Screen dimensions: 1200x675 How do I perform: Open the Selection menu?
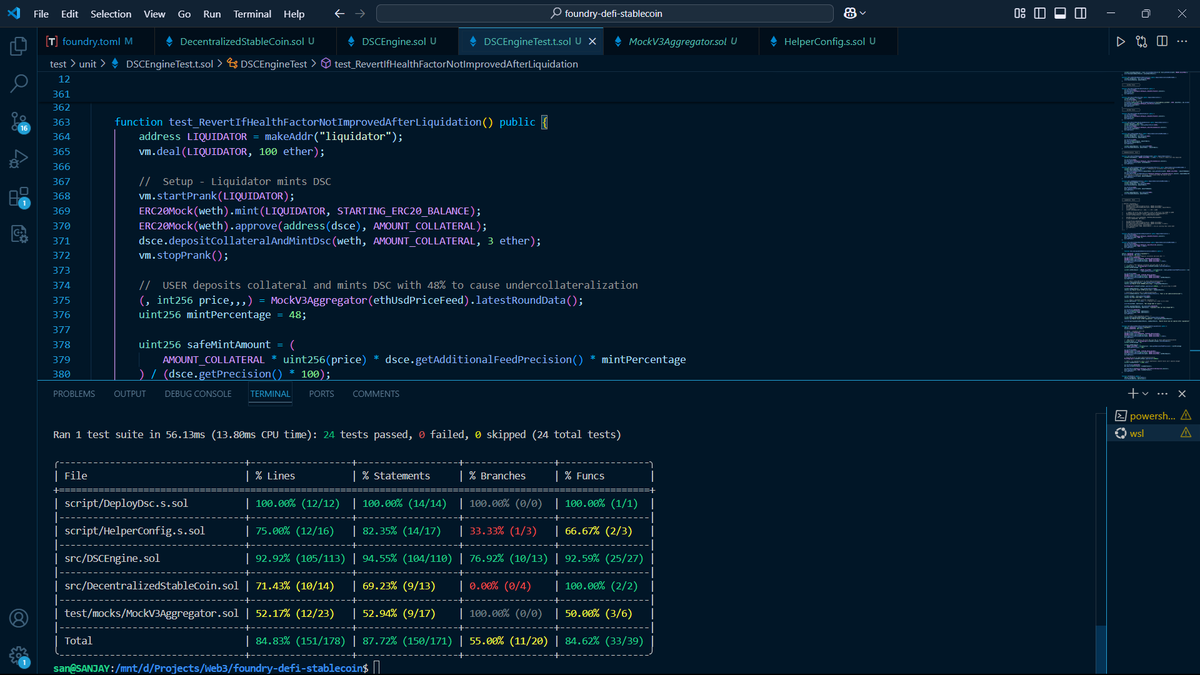click(x=111, y=14)
